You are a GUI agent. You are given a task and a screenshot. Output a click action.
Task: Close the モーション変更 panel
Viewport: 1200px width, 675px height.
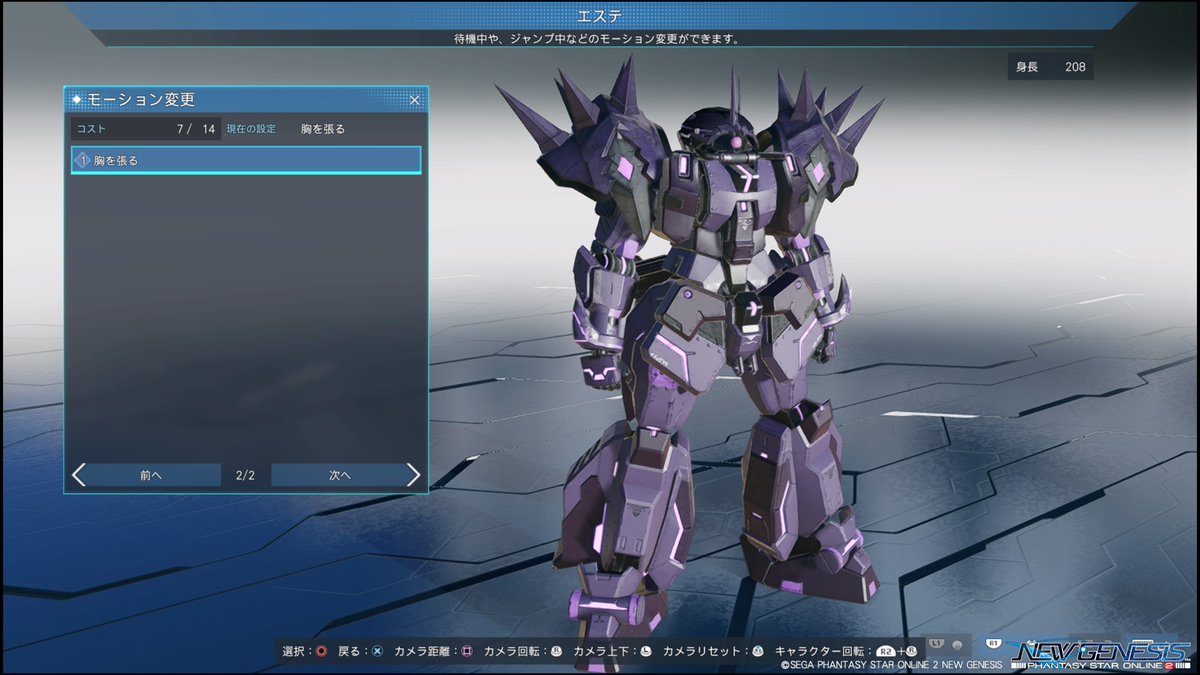click(415, 100)
